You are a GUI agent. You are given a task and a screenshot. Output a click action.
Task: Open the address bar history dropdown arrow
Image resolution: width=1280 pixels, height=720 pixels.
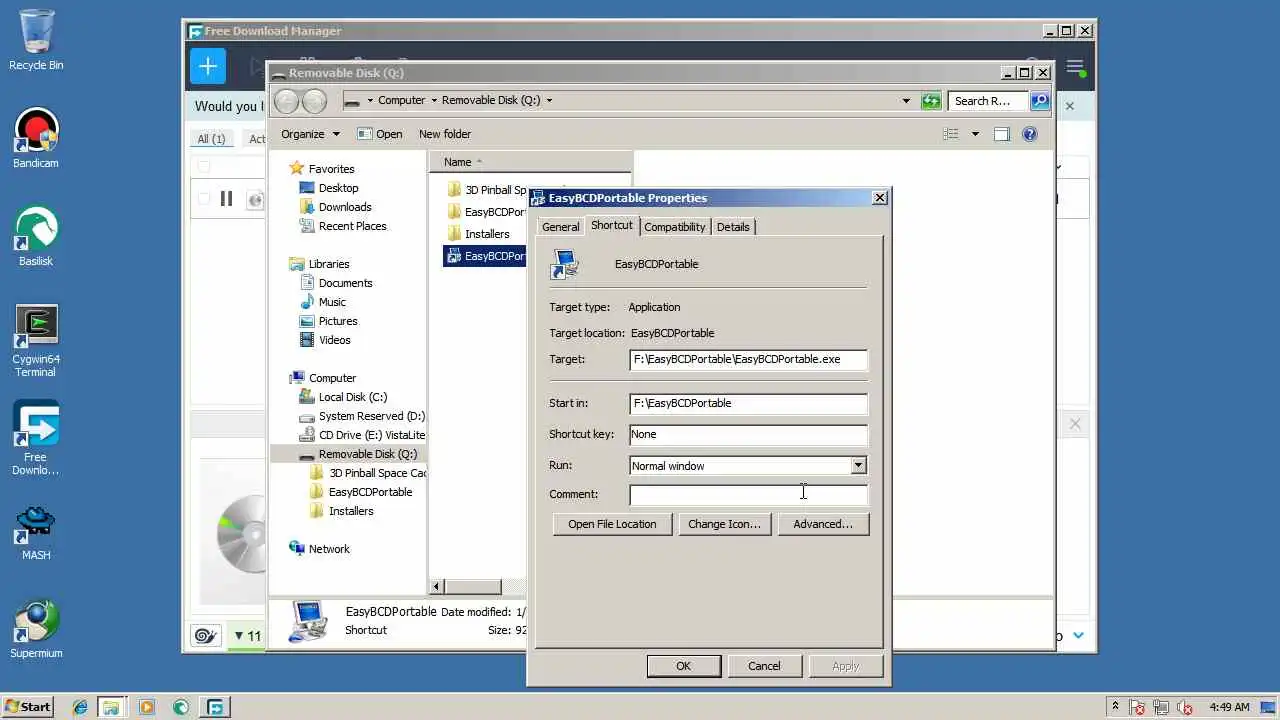(x=906, y=101)
